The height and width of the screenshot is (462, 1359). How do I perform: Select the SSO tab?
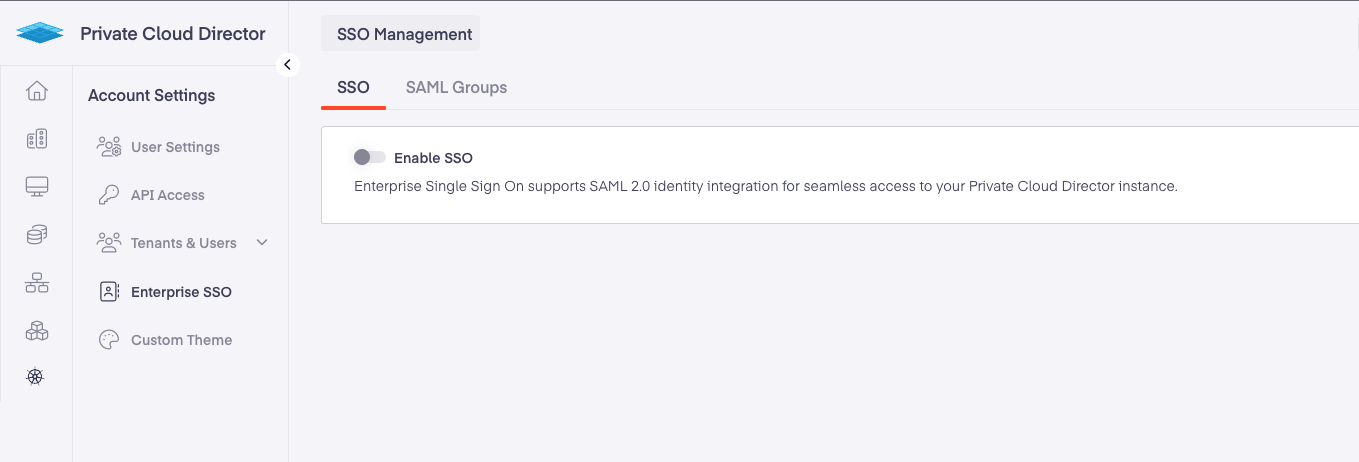point(353,87)
